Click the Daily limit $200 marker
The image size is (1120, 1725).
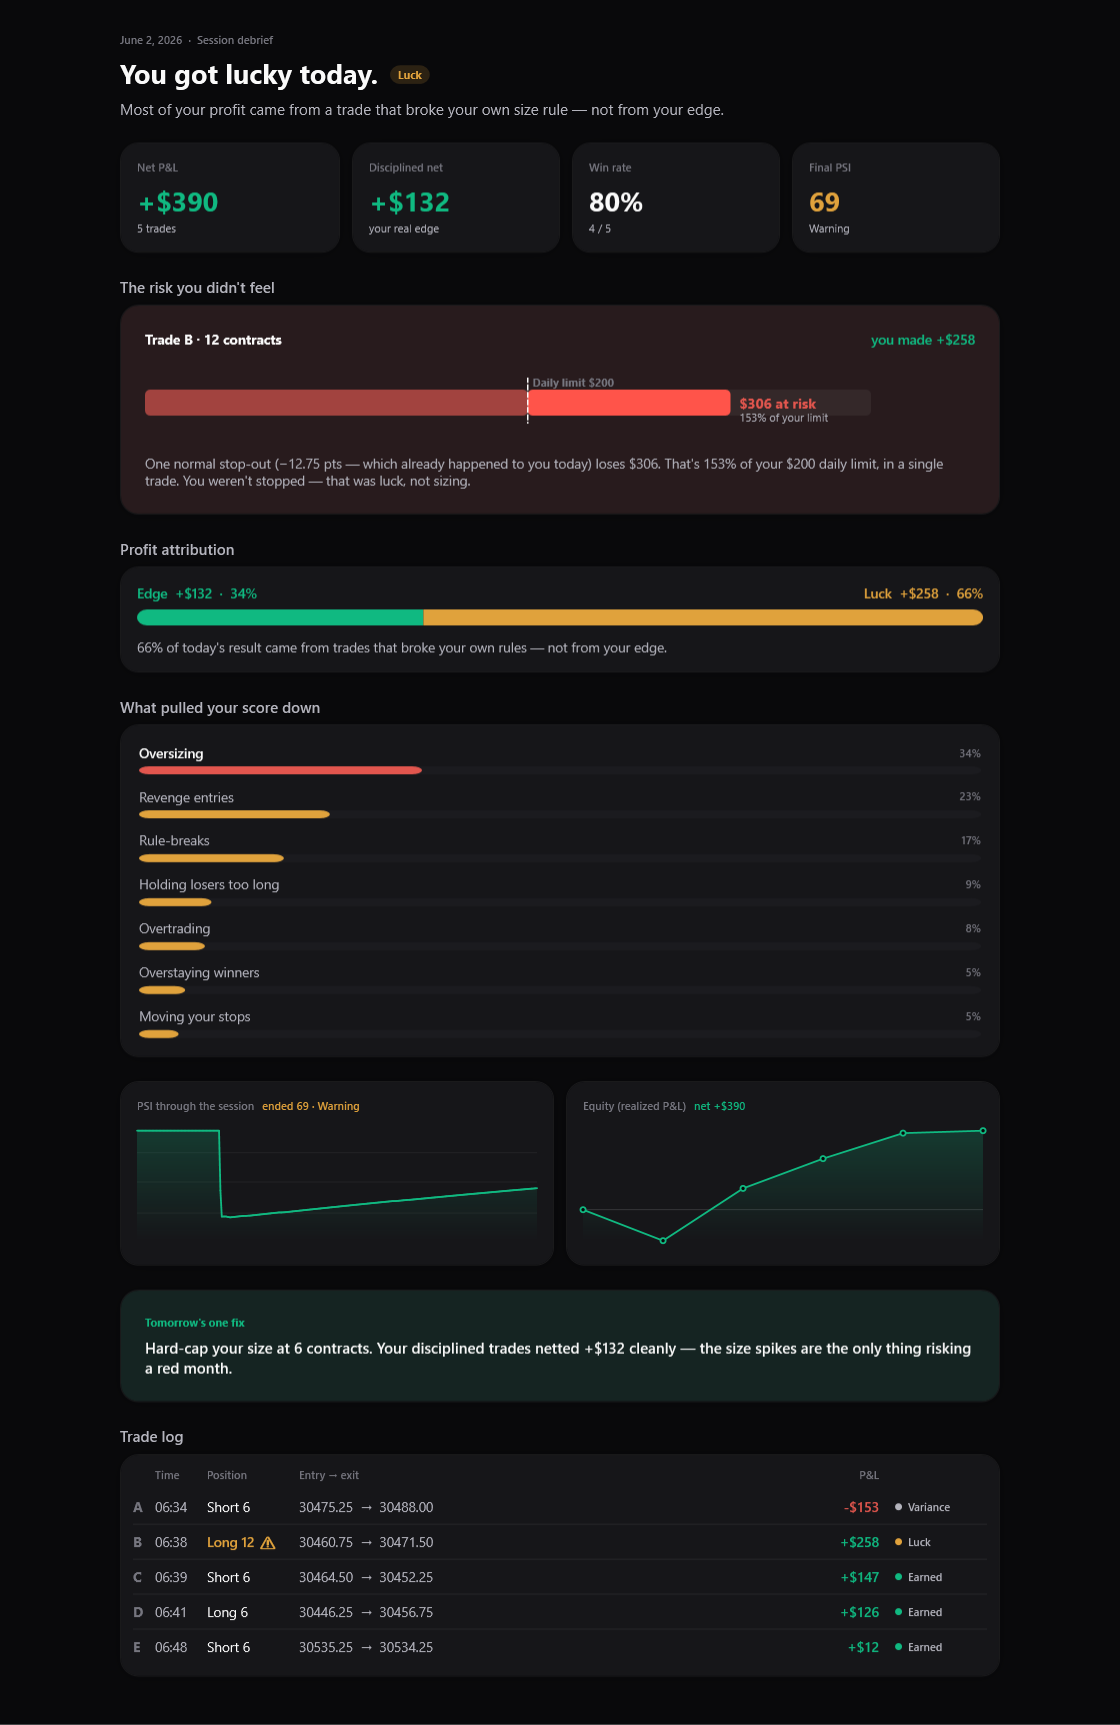[573, 382]
